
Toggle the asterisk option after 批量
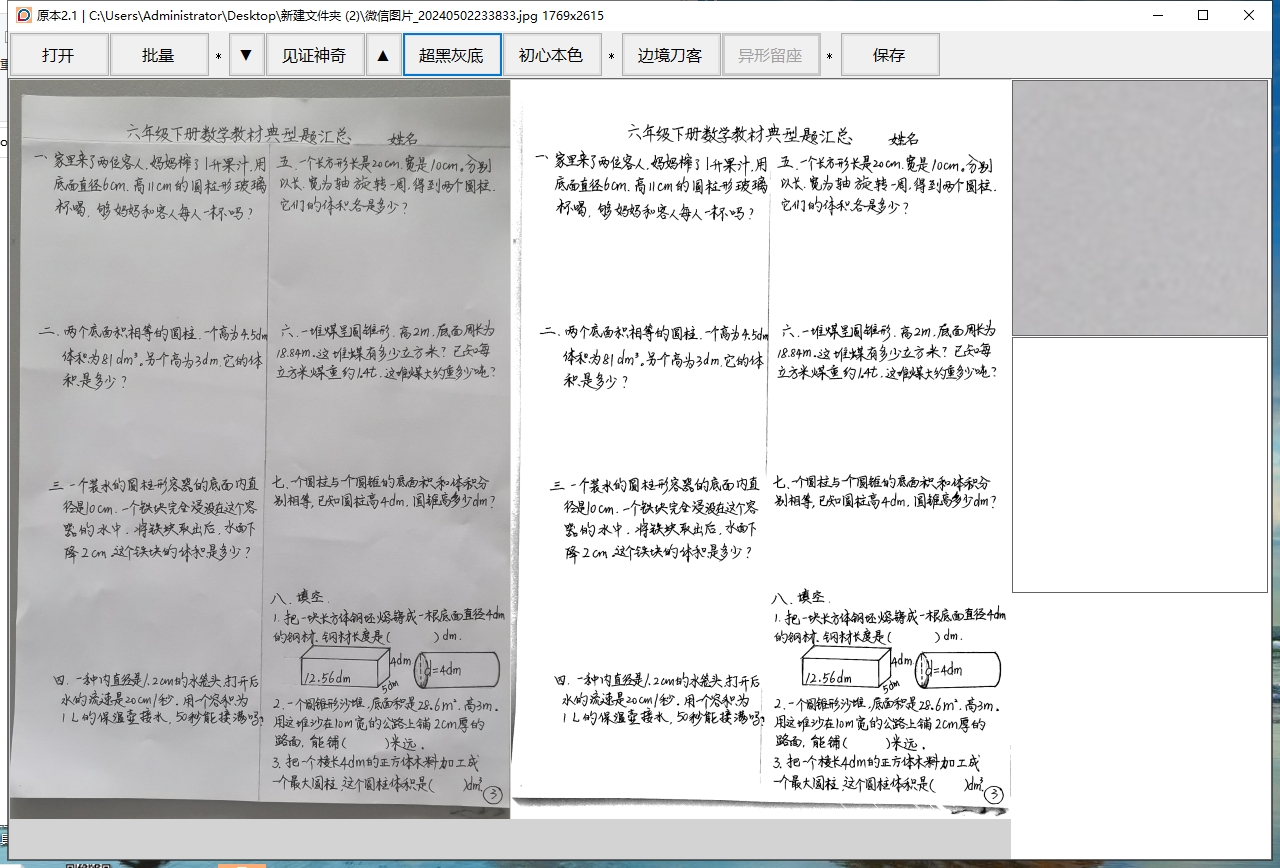[x=217, y=55]
